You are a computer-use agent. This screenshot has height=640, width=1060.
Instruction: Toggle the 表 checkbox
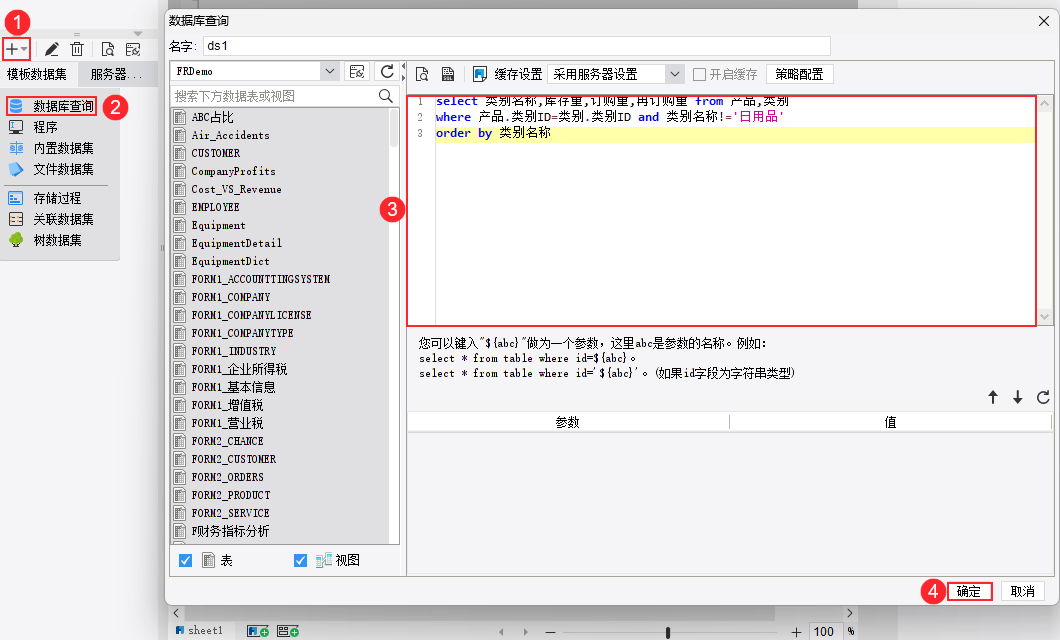tap(185, 560)
